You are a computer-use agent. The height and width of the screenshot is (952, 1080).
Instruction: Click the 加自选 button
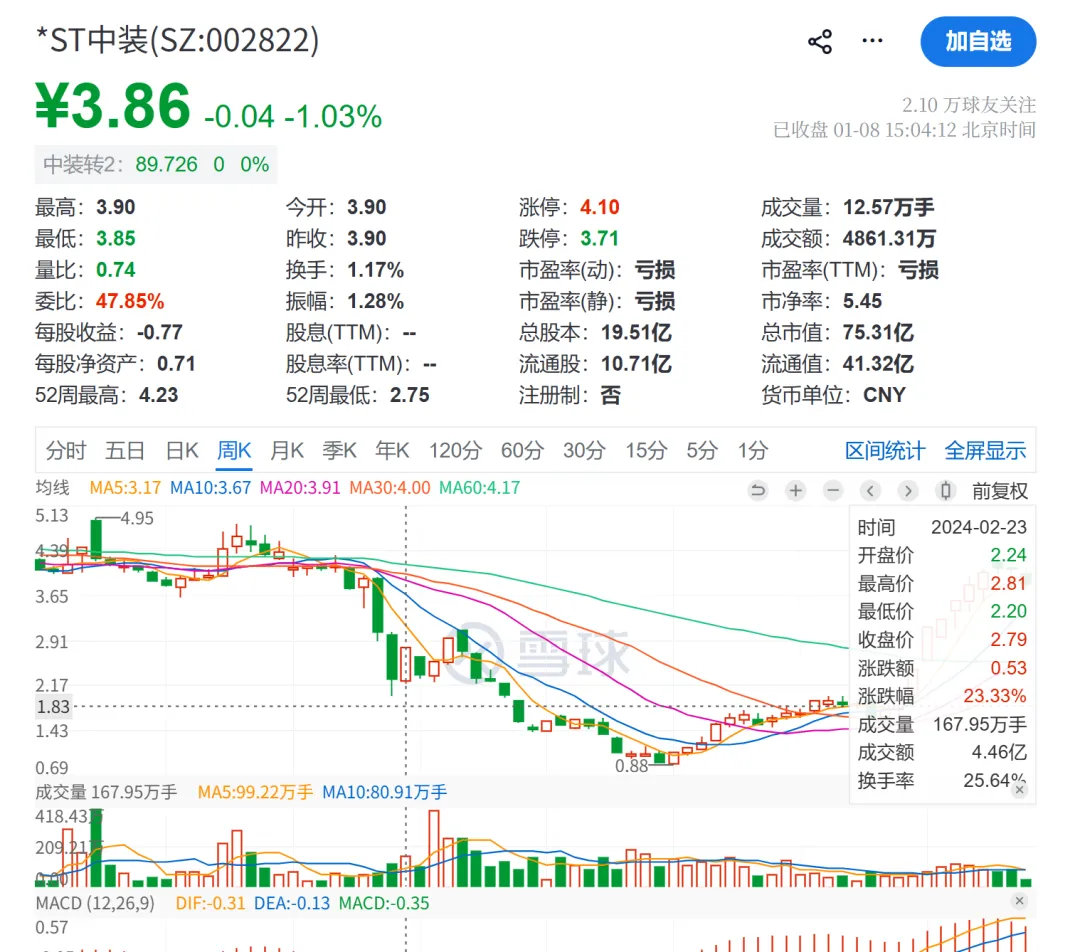point(978,42)
